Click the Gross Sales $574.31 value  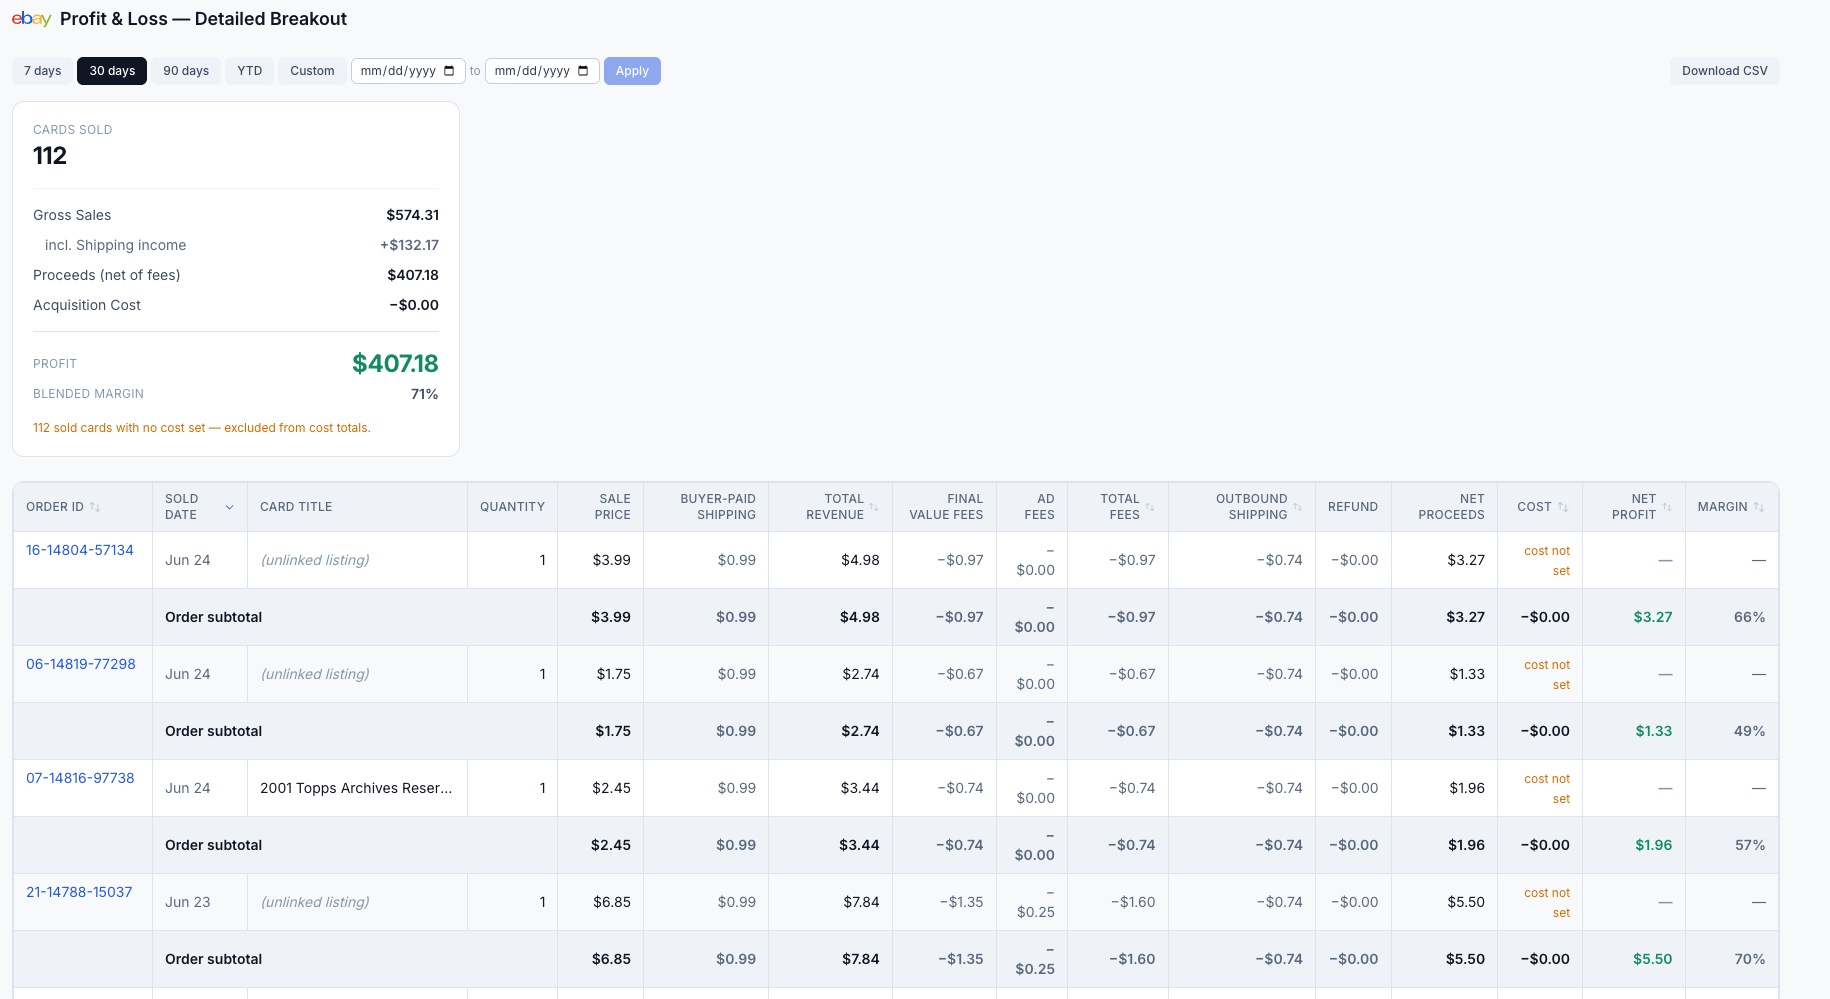413,215
